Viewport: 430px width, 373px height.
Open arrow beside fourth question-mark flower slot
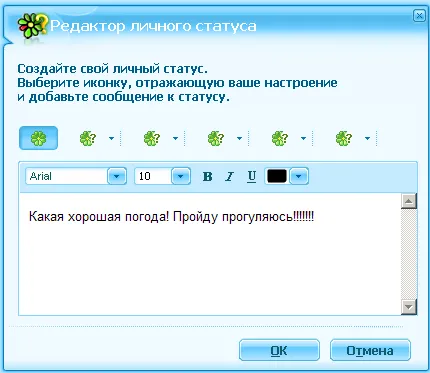click(x=303, y=138)
